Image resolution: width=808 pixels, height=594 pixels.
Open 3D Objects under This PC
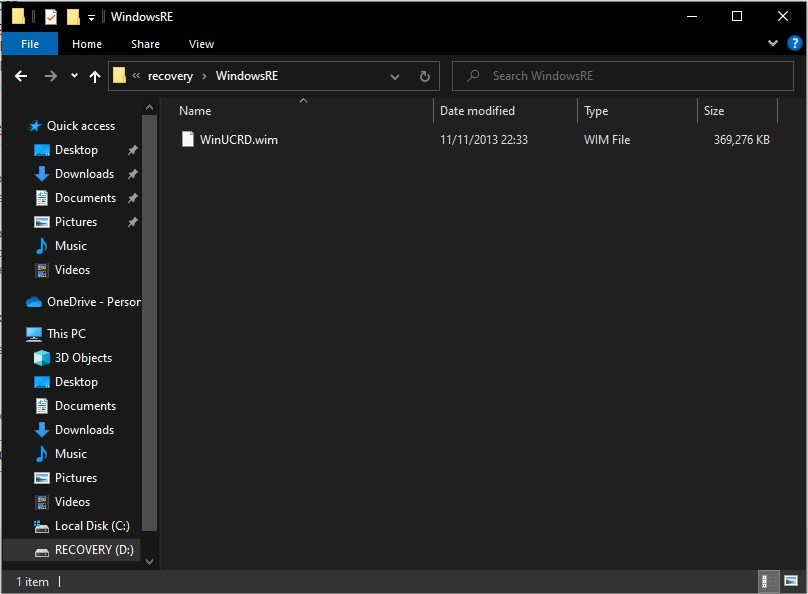click(x=83, y=358)
